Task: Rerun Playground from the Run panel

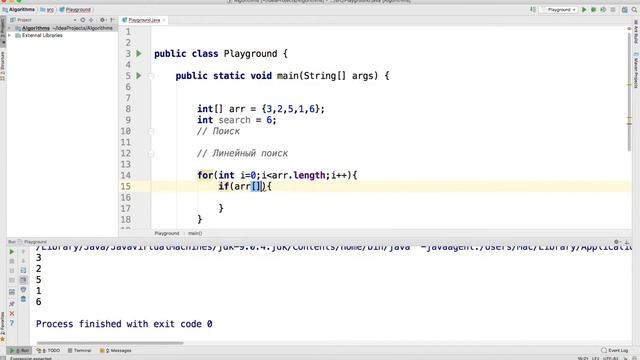Action: [x=12, y=251]
